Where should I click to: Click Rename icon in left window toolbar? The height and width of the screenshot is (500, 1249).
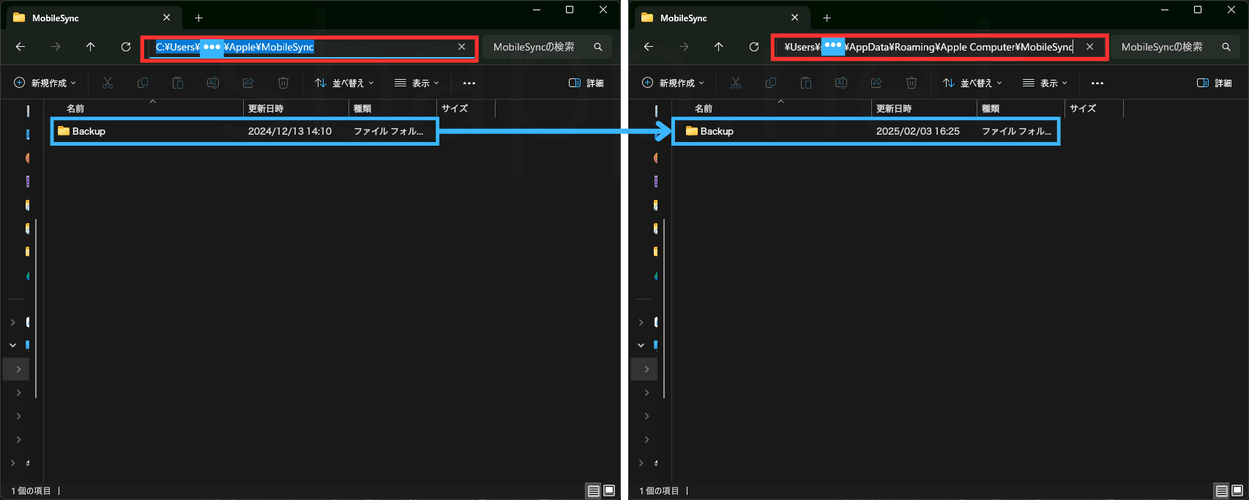pos(213,83)
